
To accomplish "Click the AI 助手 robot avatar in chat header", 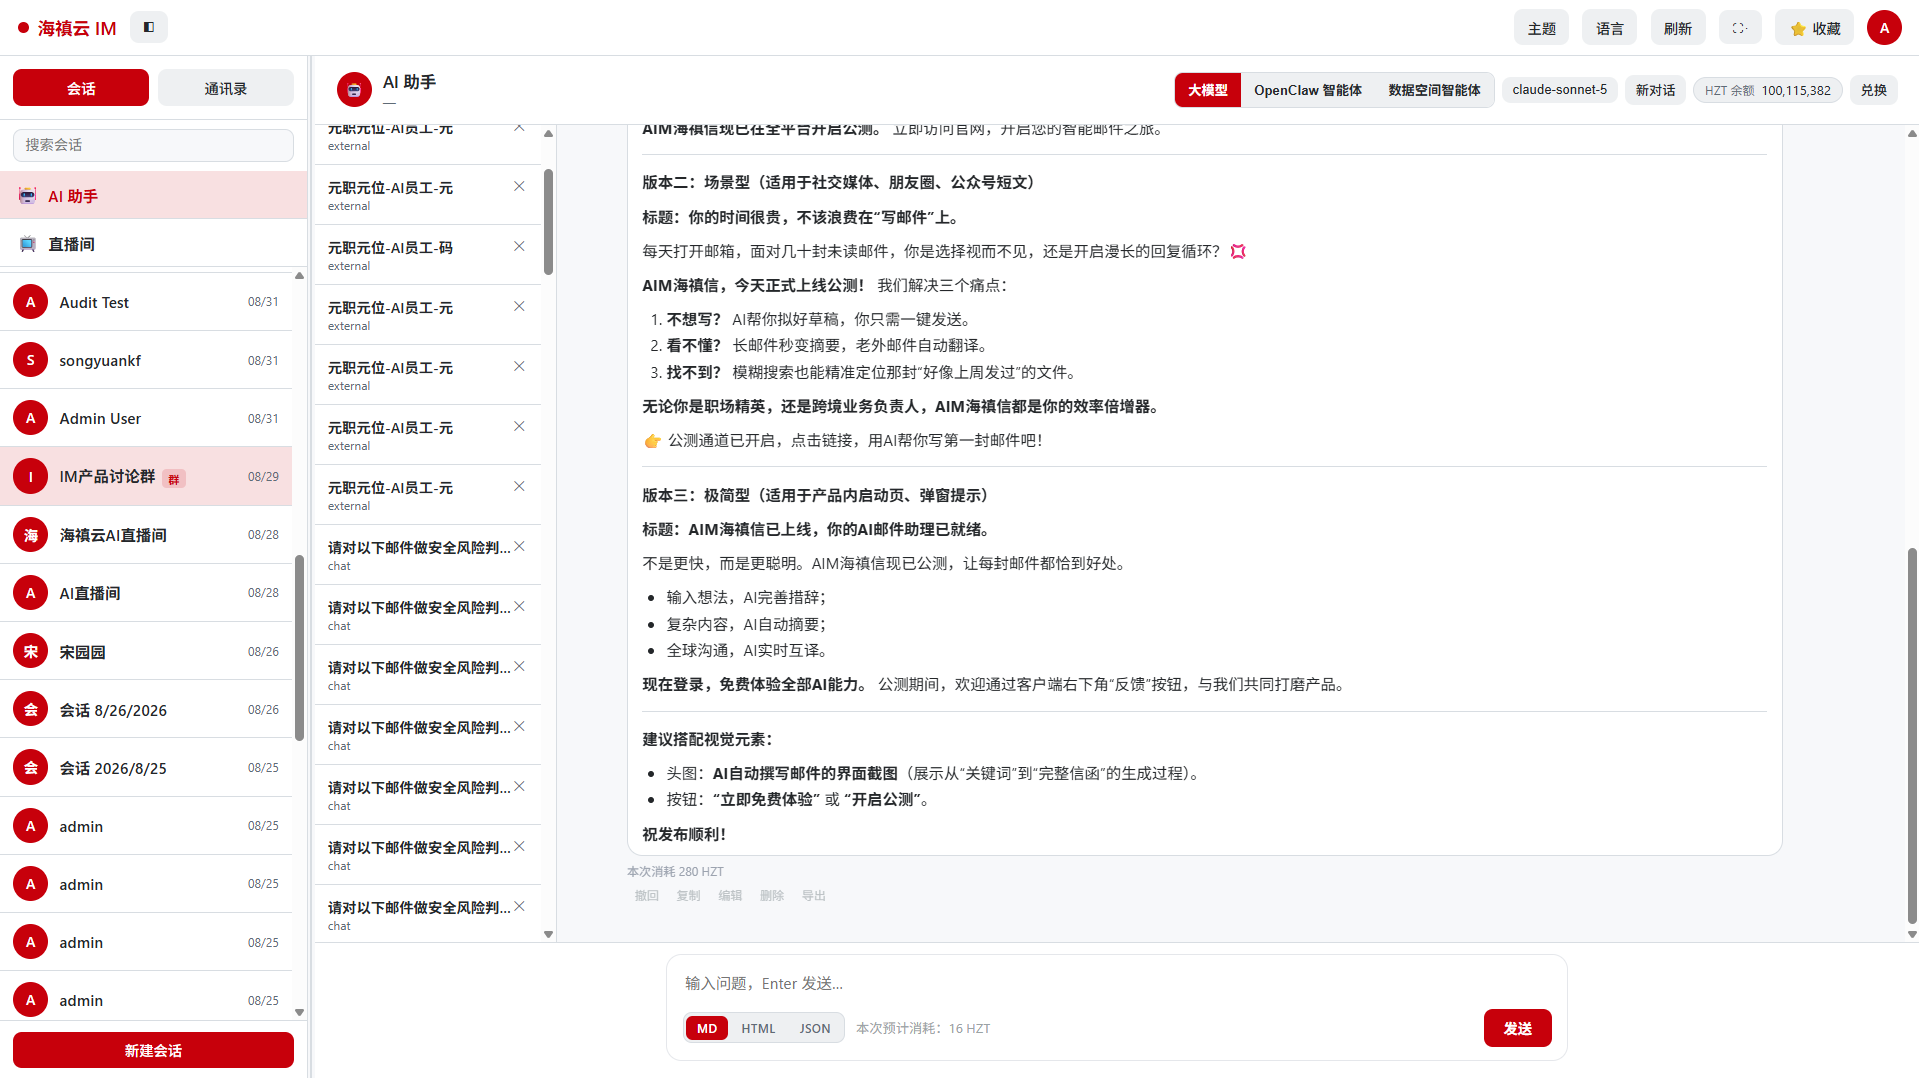I will tap(354, 90).
